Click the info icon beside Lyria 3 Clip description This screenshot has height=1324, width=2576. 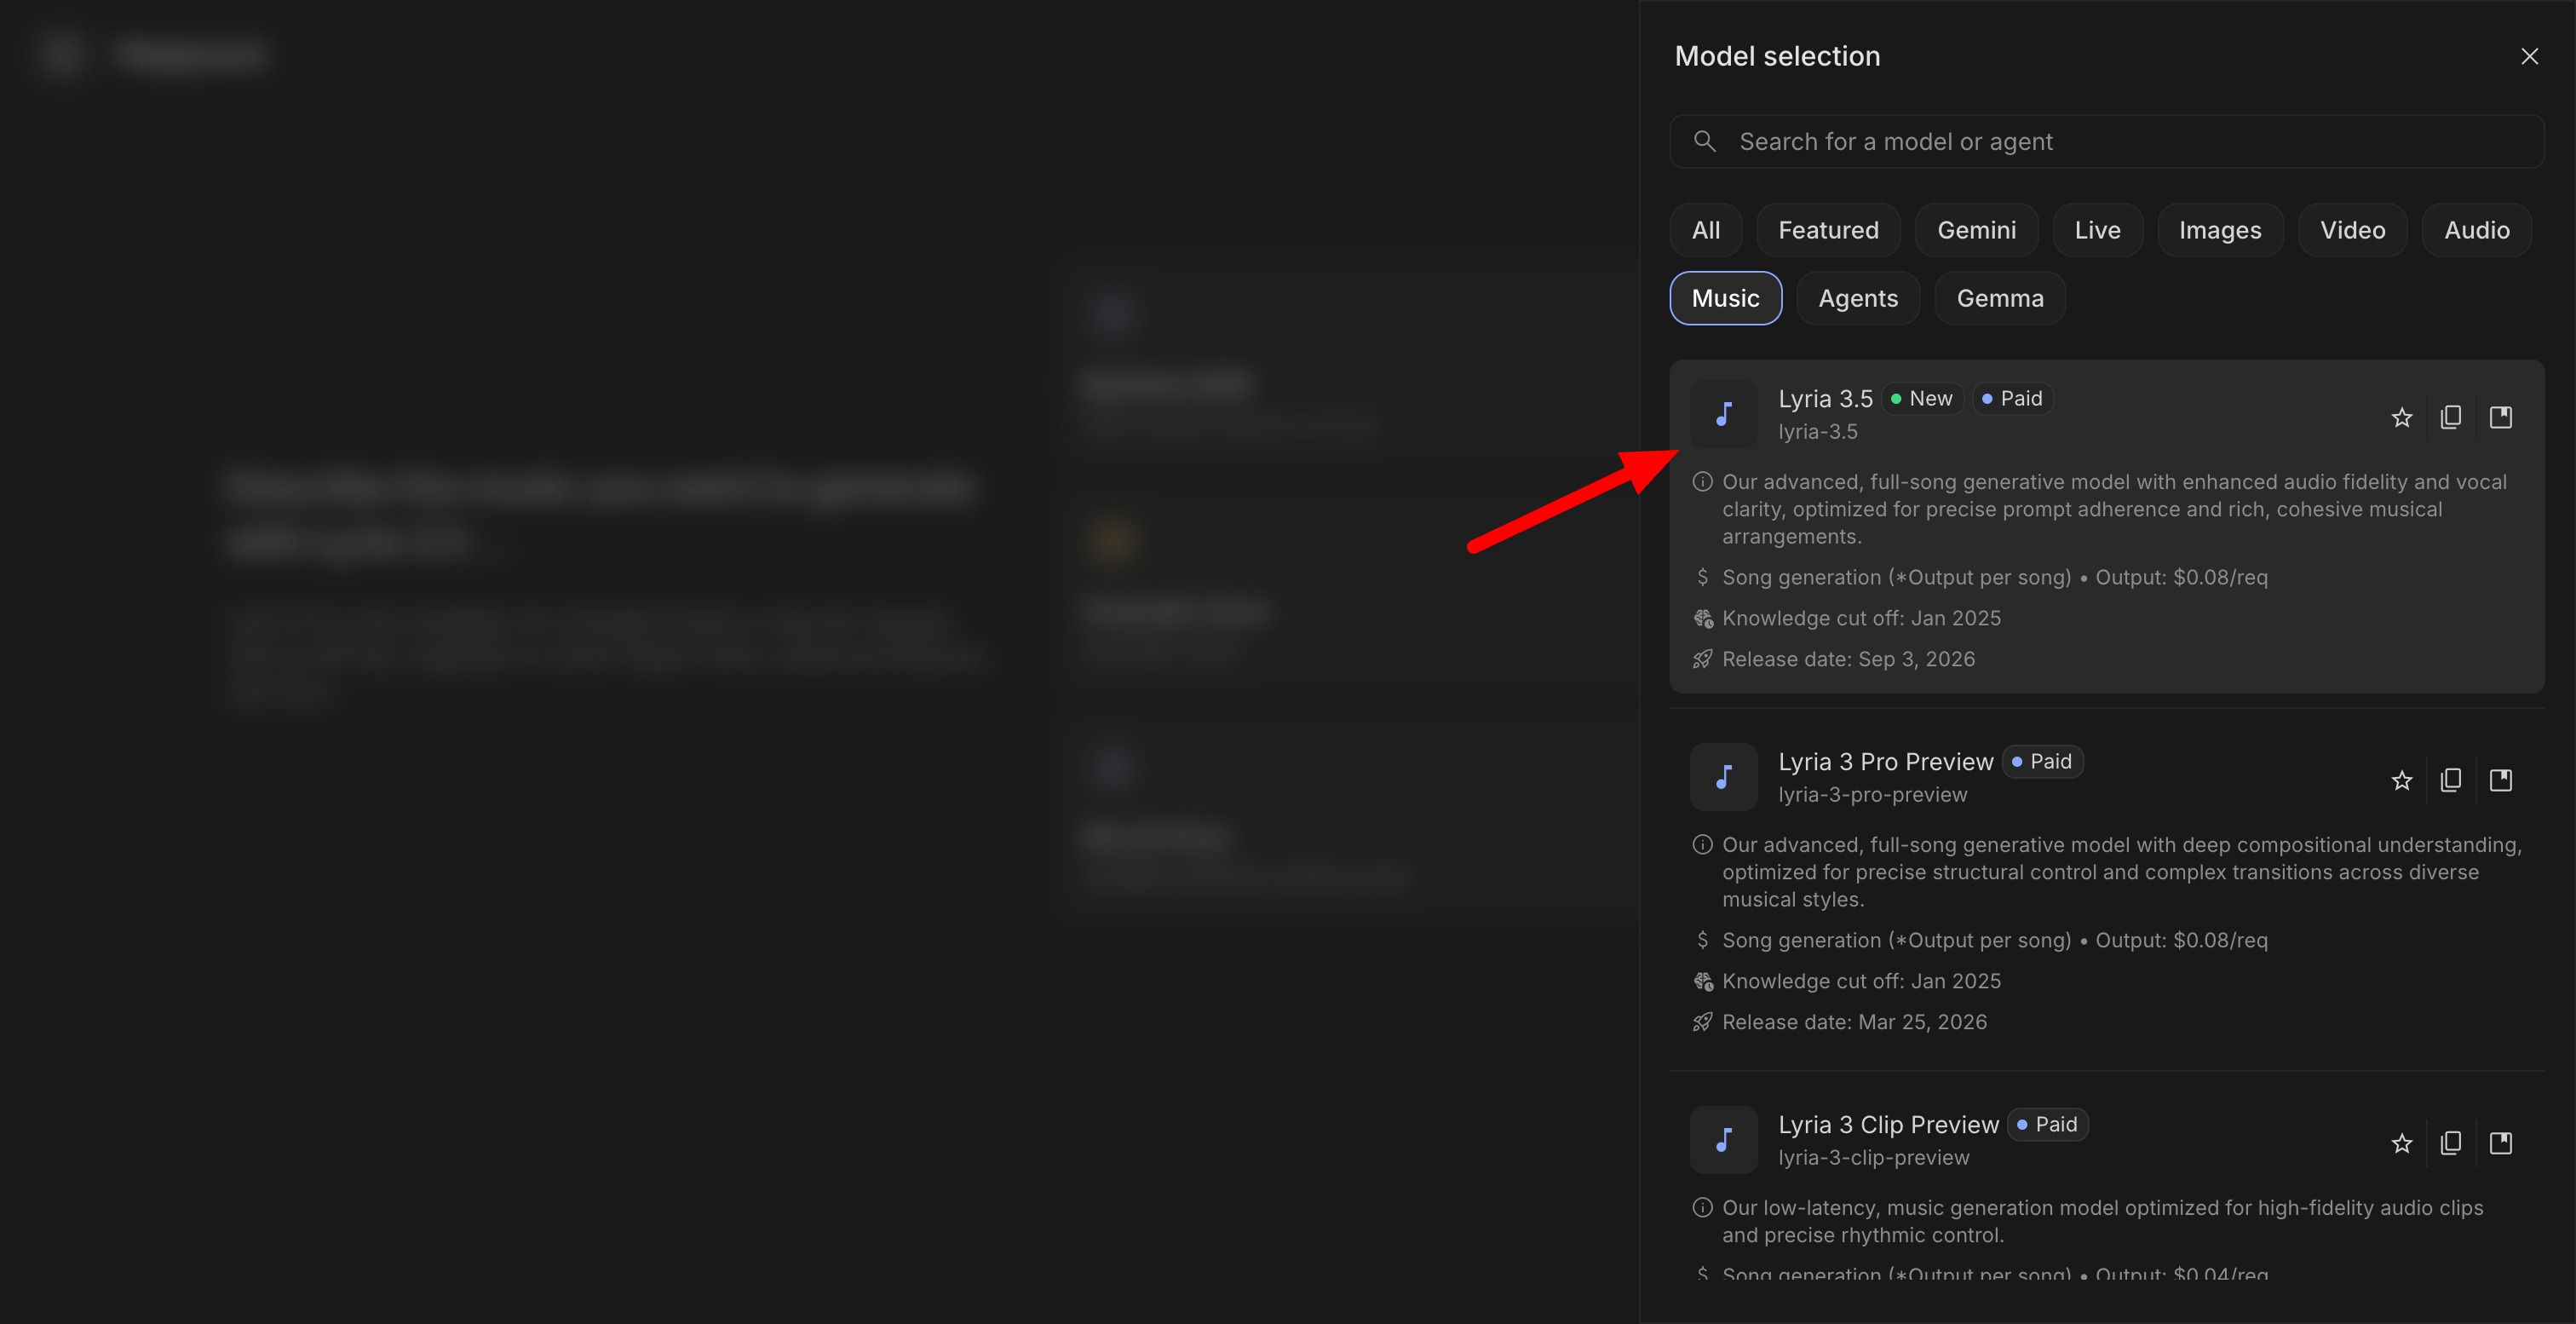click(x=1702, y=1208)
